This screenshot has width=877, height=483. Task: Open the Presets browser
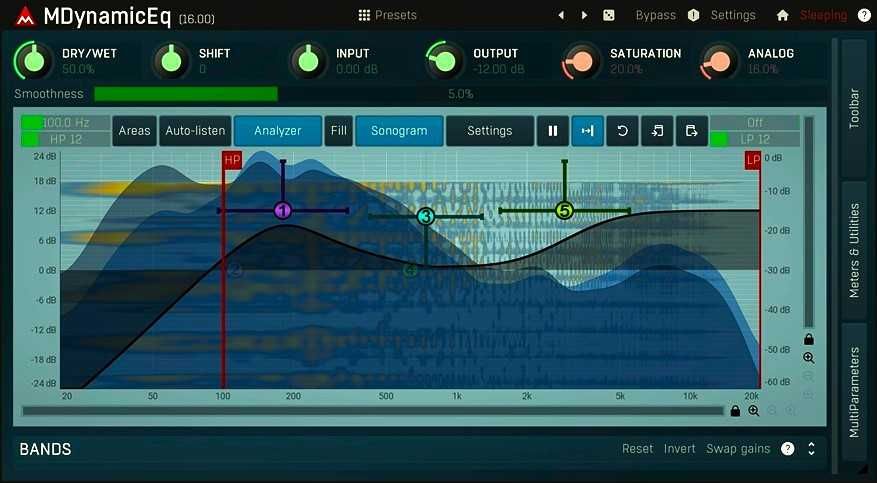(388, 15)
